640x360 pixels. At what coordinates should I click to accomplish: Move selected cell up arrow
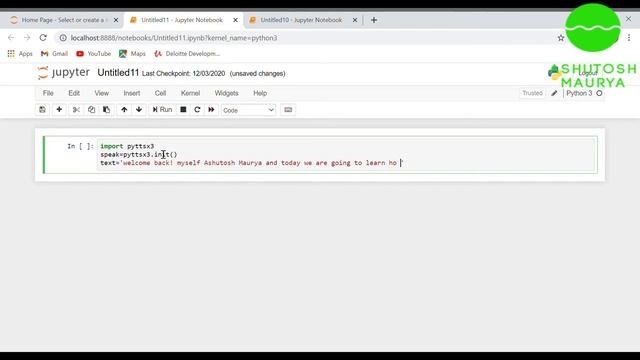pyautogui.click(x=124, y=110)
